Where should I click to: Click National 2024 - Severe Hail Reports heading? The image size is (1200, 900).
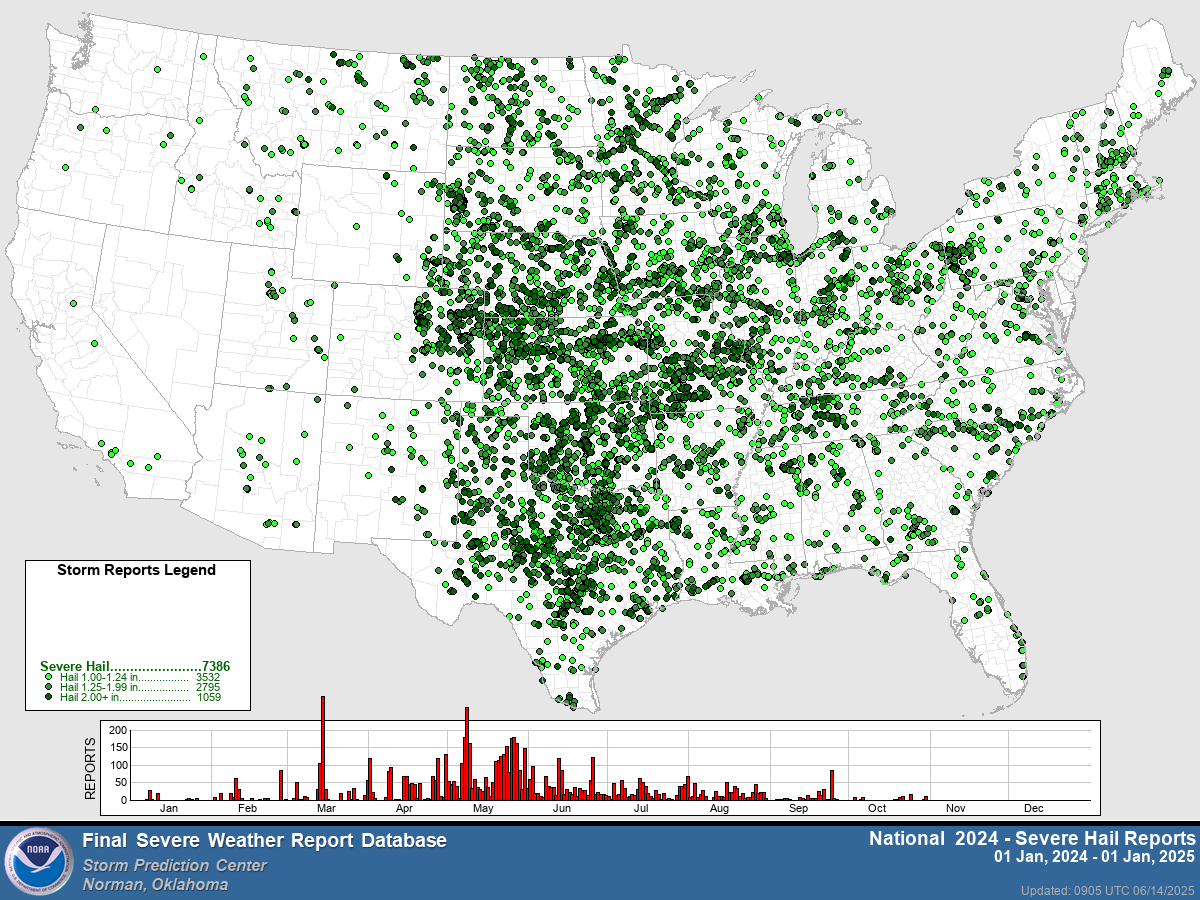(x=1032, y=838)
